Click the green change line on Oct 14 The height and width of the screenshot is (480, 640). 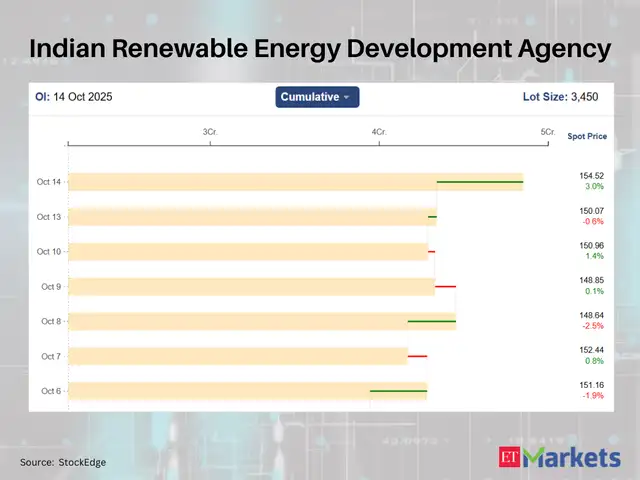pyautogui.click(x=479, y=182)
